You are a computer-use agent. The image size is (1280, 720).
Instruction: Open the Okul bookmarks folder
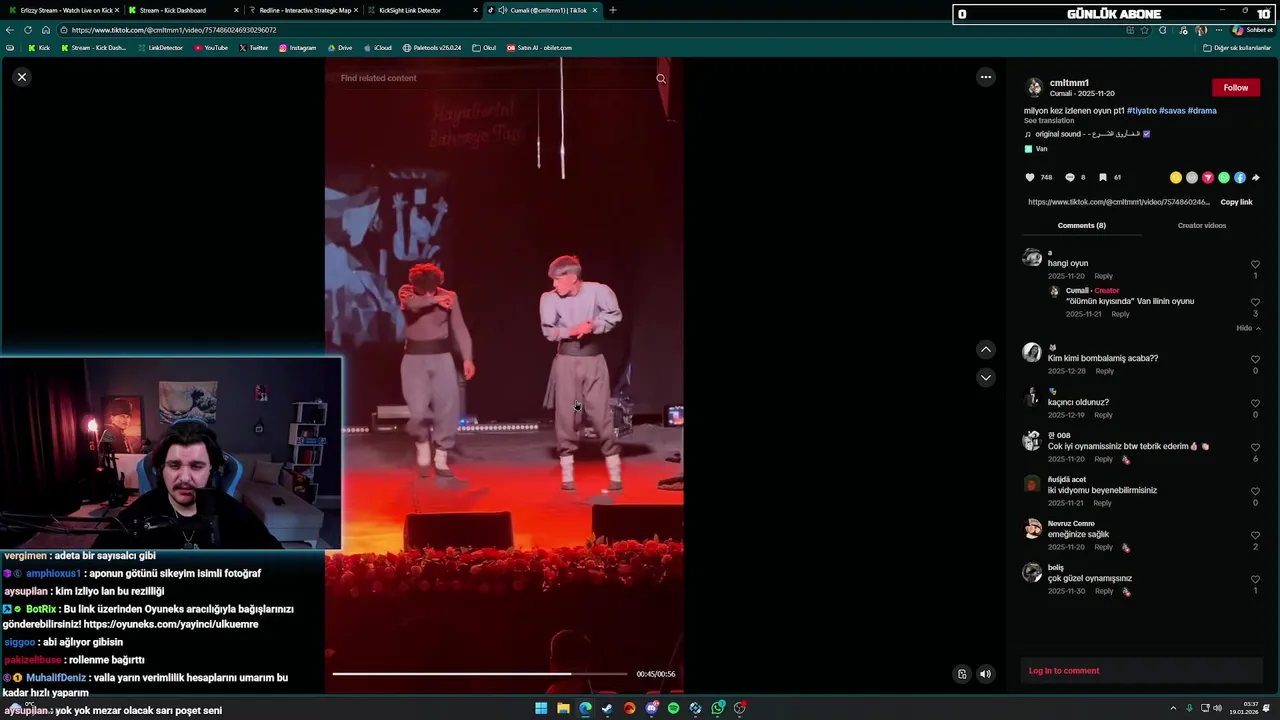[485, 48]
